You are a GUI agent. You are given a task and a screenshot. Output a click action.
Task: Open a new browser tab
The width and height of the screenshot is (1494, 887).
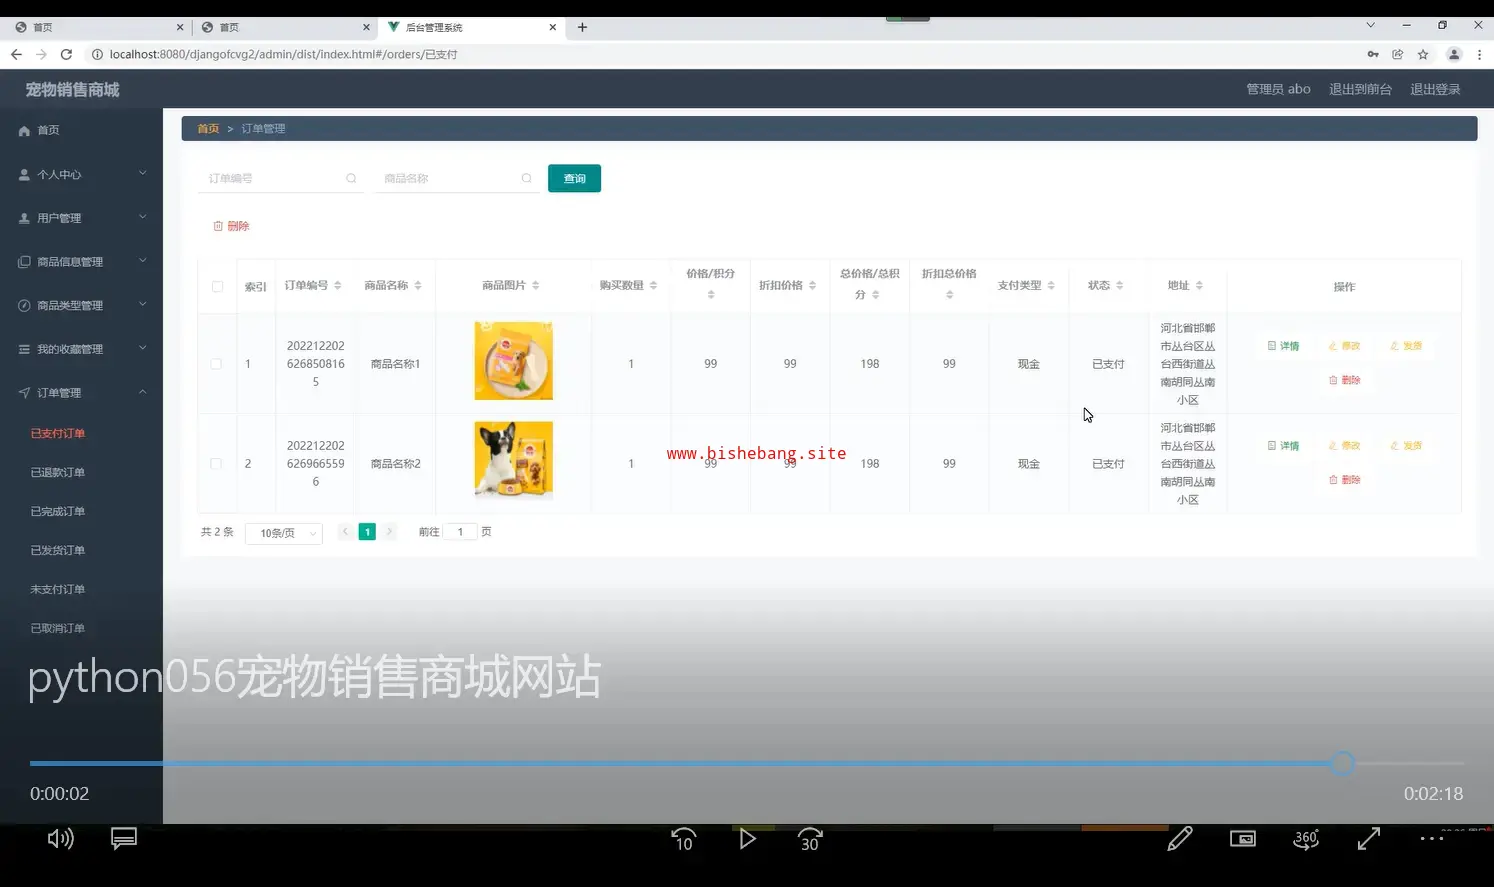pyautogui.click(x=582, y=27)
